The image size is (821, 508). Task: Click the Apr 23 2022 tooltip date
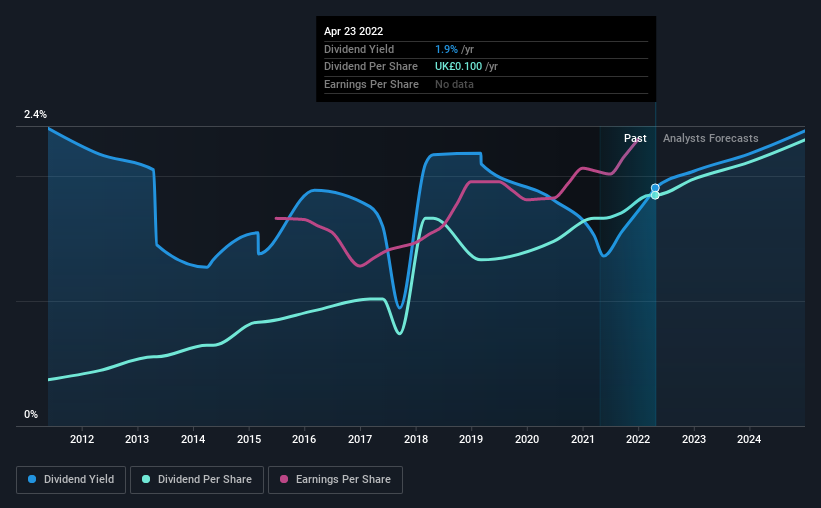point(353,31)
